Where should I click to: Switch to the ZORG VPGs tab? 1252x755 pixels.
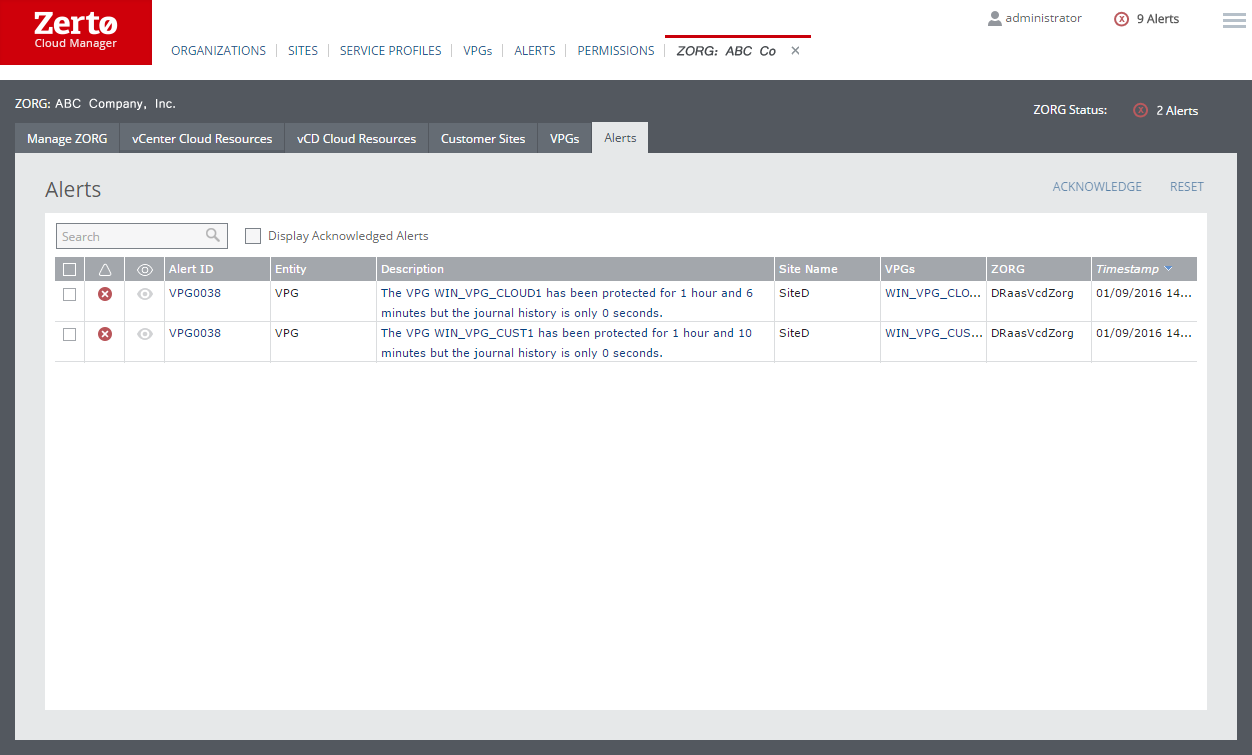[565, 138]
